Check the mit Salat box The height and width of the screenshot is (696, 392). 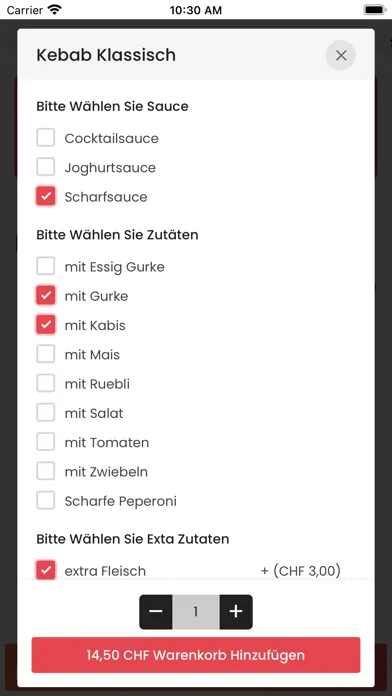pyautogui.click(x=46, y=413)
